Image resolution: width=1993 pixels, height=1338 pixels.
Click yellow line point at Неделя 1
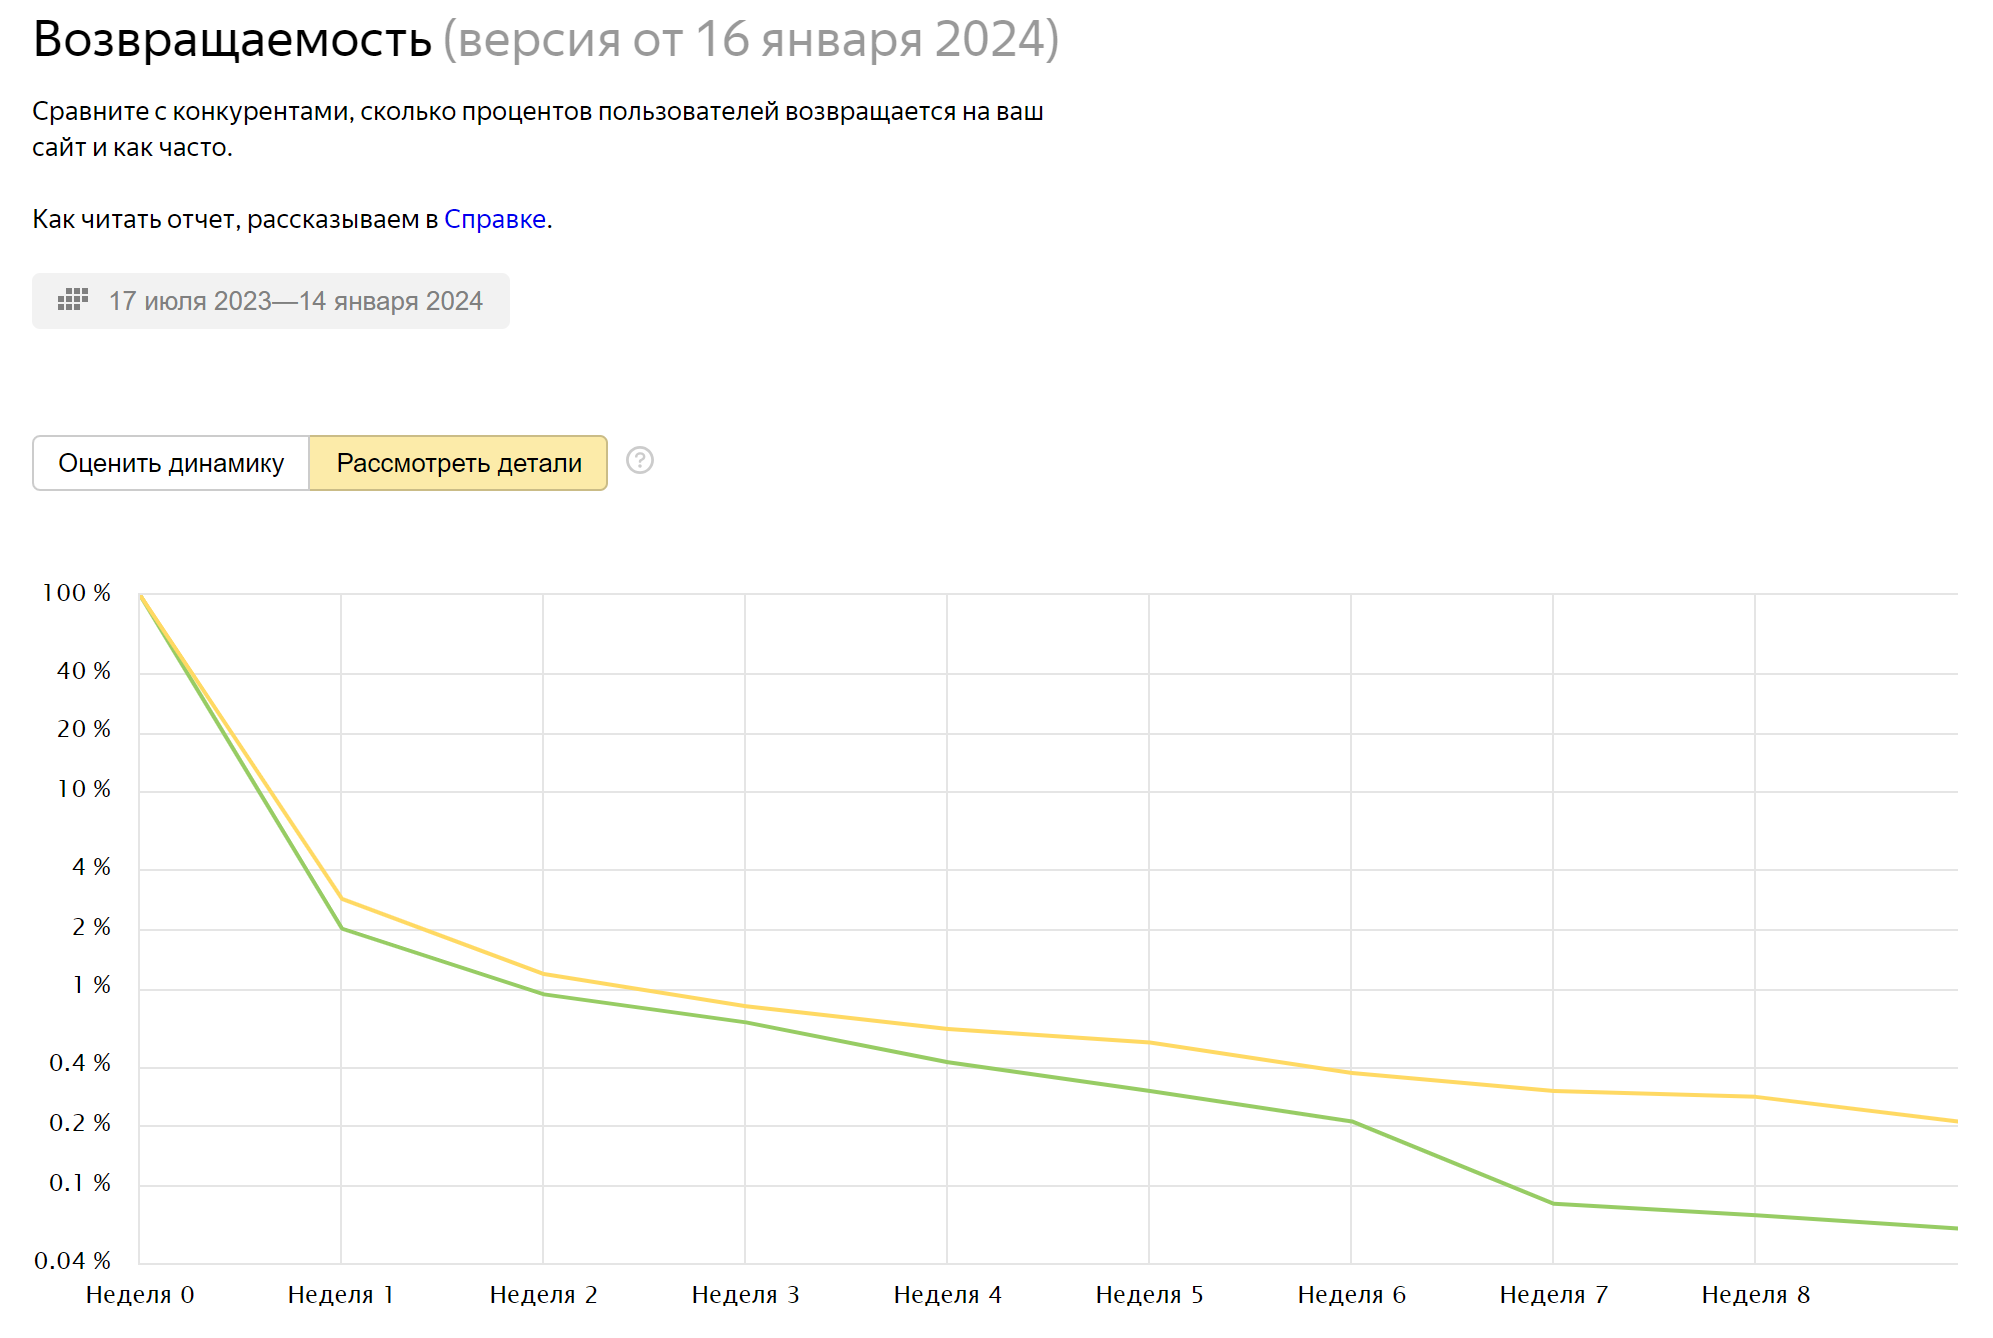341,898
